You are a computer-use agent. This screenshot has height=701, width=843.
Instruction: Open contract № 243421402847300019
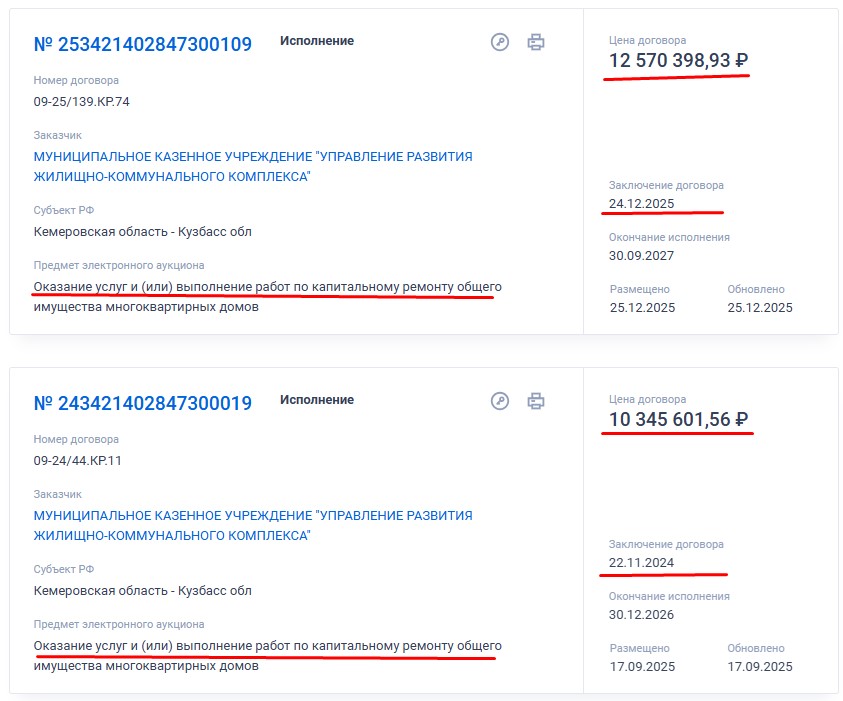pos(142,403)
